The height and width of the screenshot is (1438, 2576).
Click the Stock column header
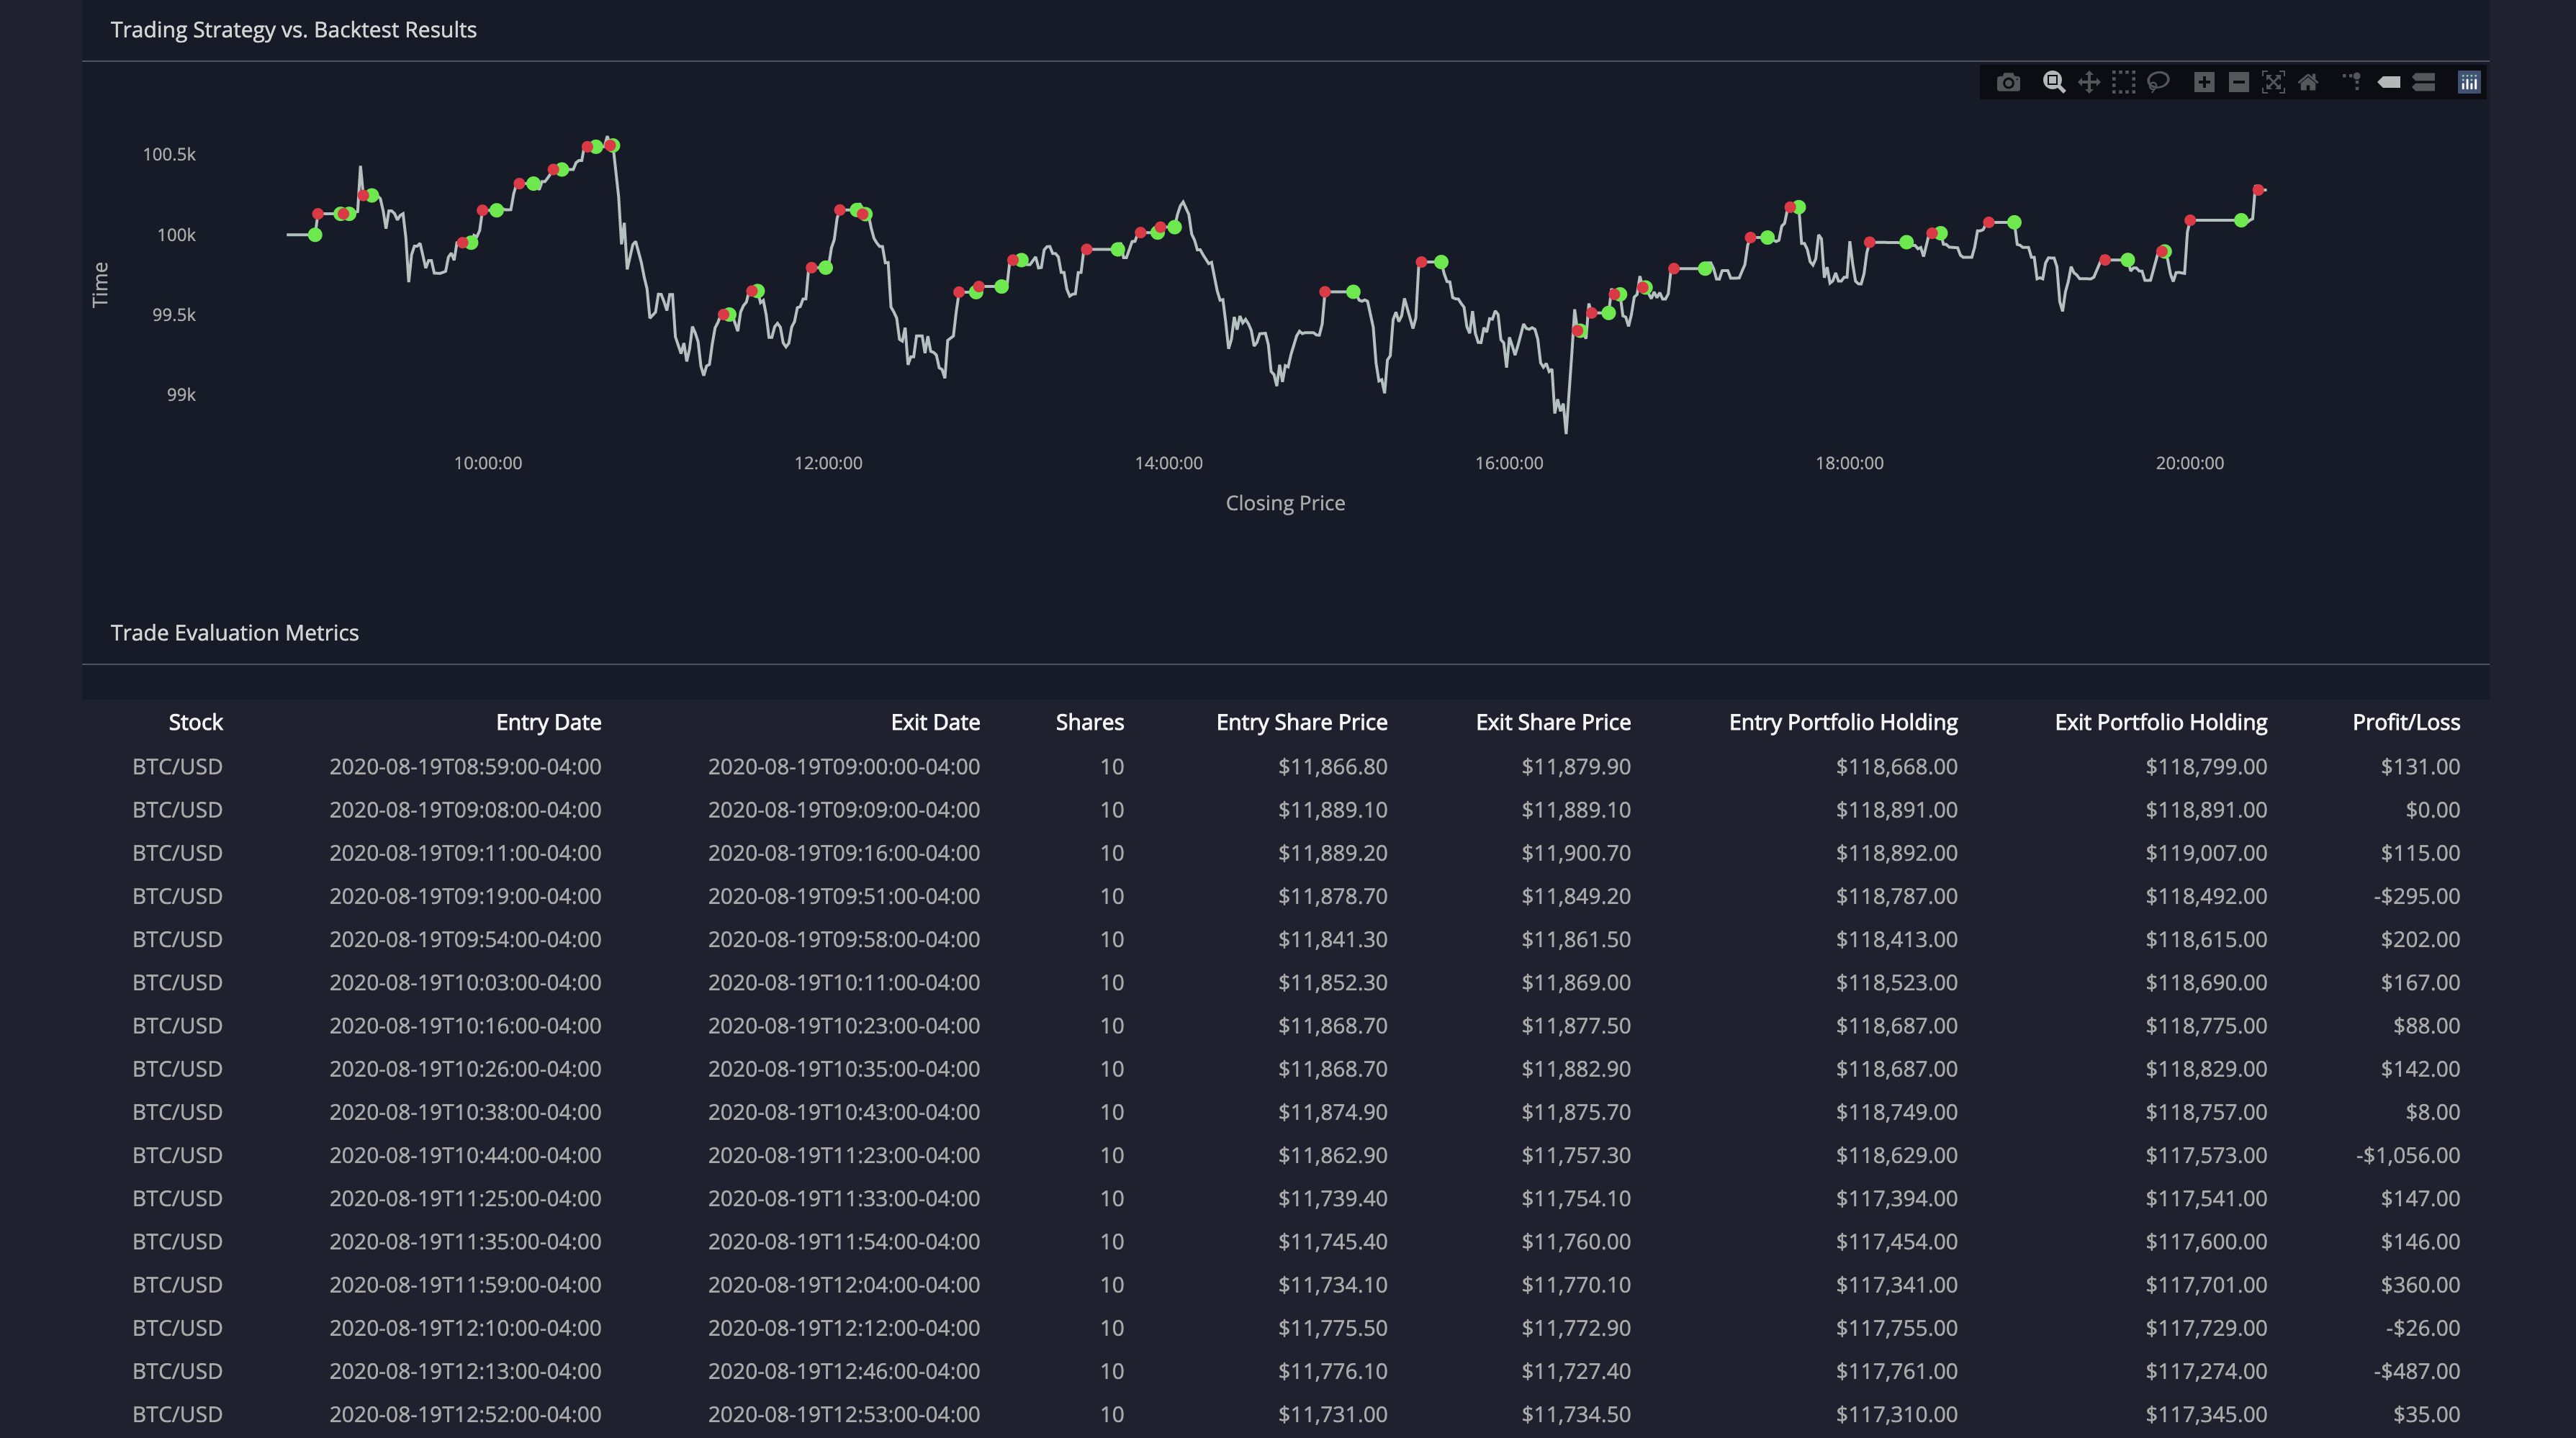point(195,722)
